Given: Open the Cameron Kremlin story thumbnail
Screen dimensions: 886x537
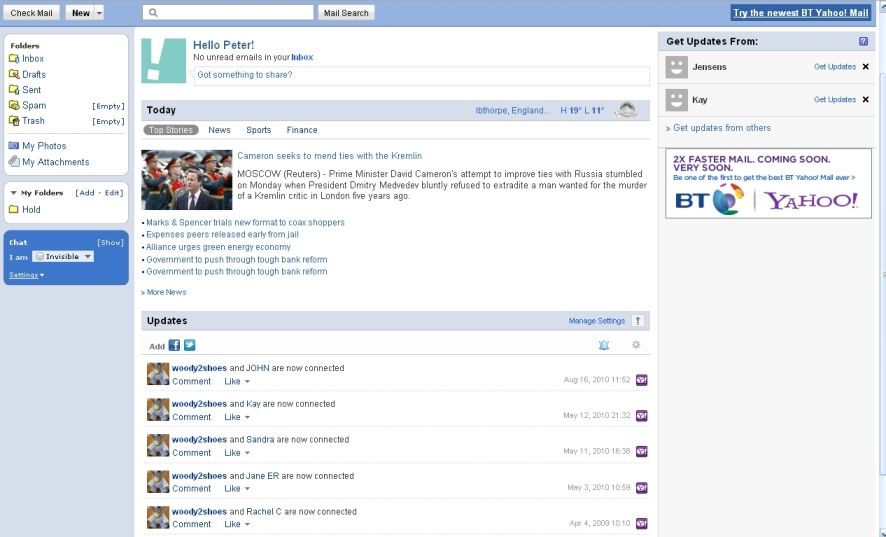Looking at the screenshot, I should pos(186,180).
